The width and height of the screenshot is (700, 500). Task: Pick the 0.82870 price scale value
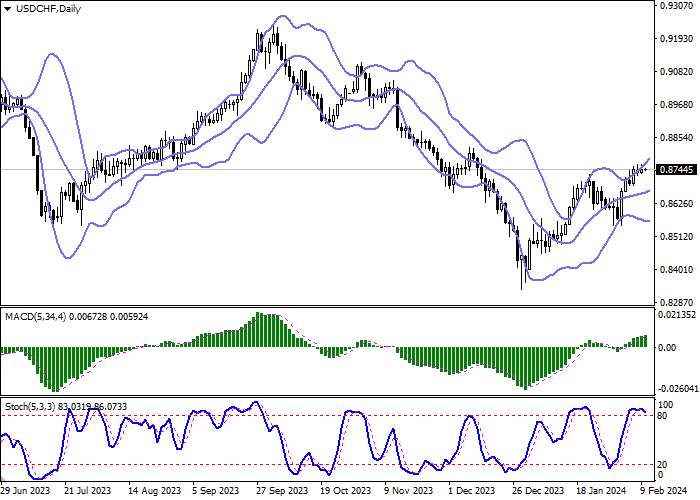[x=677, y=302]
